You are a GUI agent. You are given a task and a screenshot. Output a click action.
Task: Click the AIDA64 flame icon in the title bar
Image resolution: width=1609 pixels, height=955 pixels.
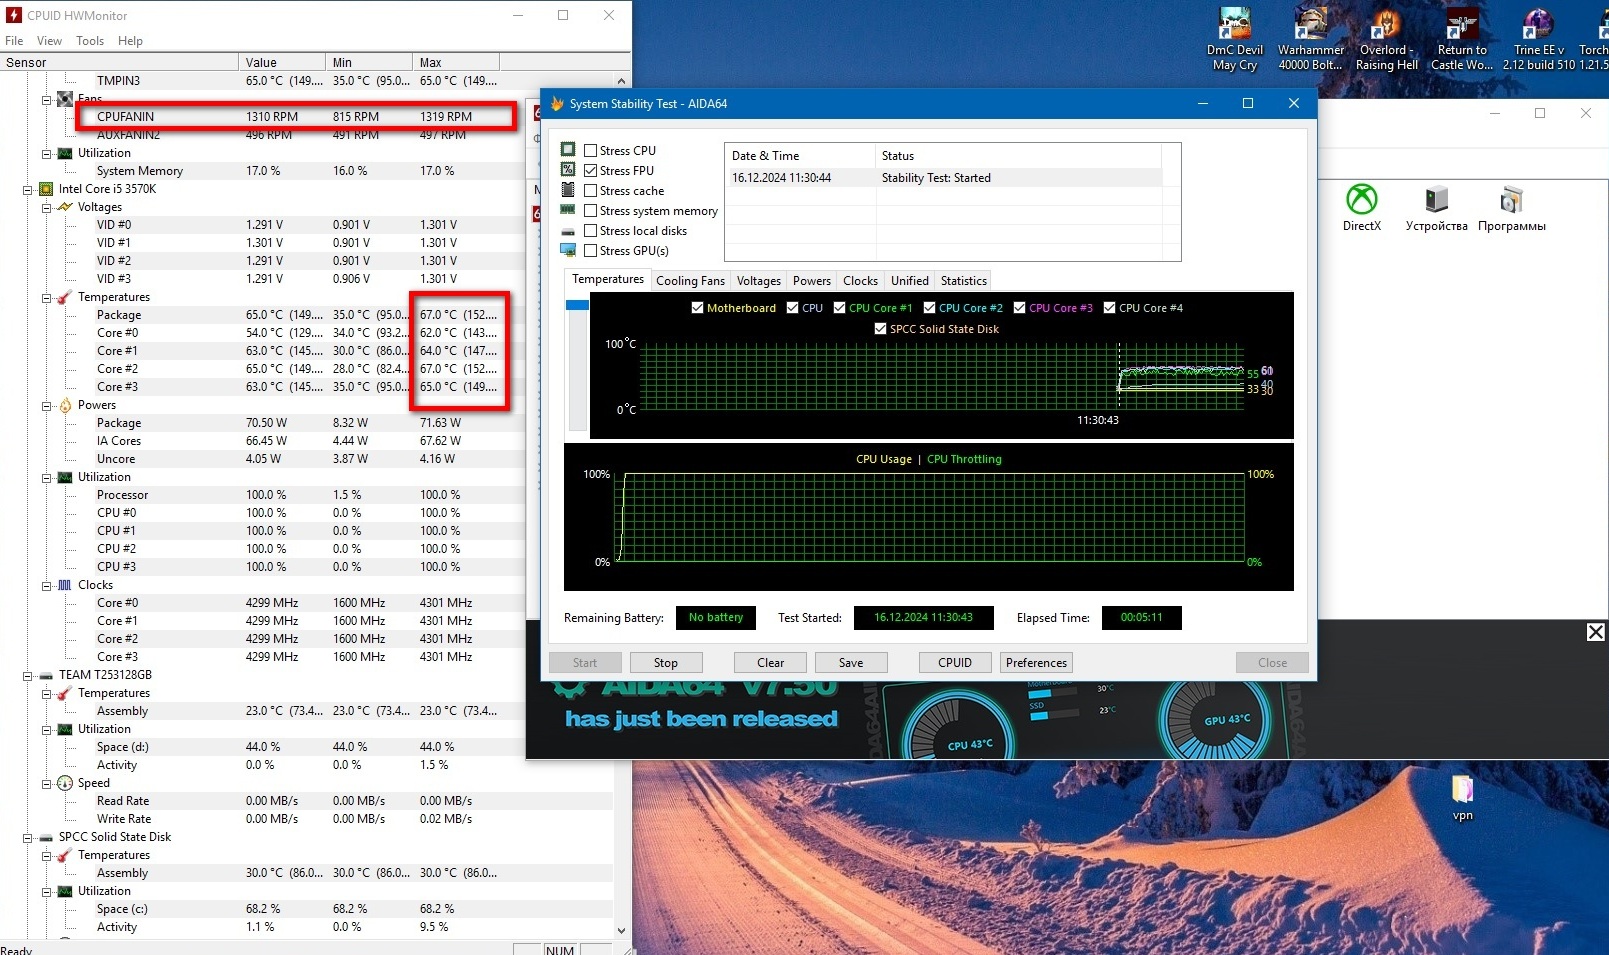tap(557, 103)
